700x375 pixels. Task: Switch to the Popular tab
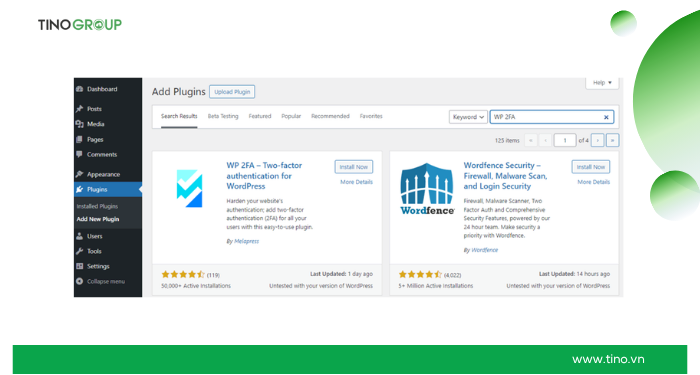[x=291, y=117]
